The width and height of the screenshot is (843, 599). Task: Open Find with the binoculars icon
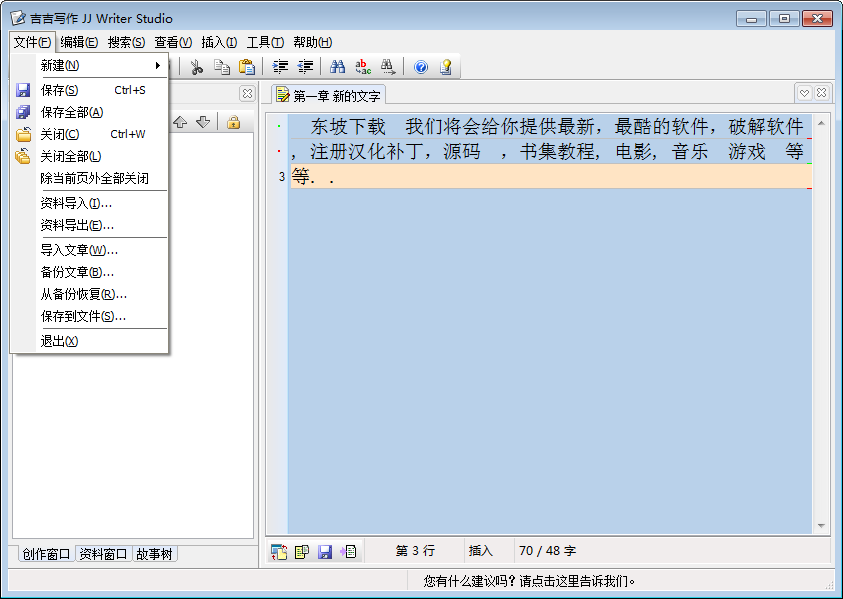click(338, 67)
